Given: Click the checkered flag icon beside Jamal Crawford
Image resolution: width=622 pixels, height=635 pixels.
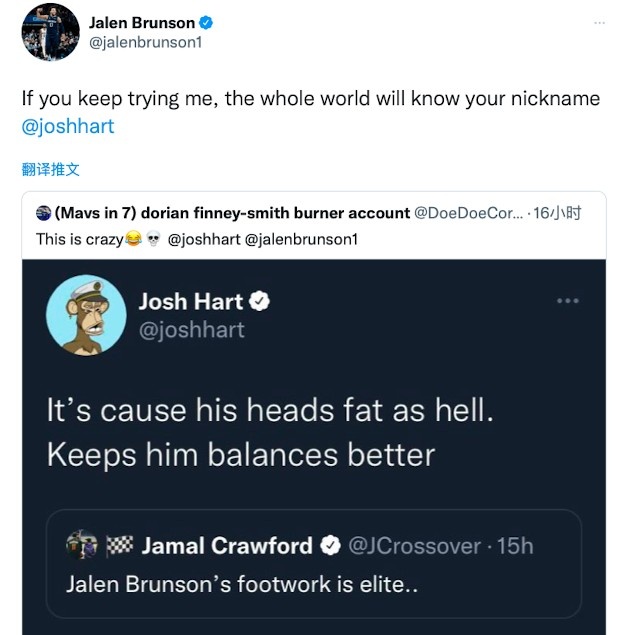Looking at the screenshot, I should coord(119,545).
